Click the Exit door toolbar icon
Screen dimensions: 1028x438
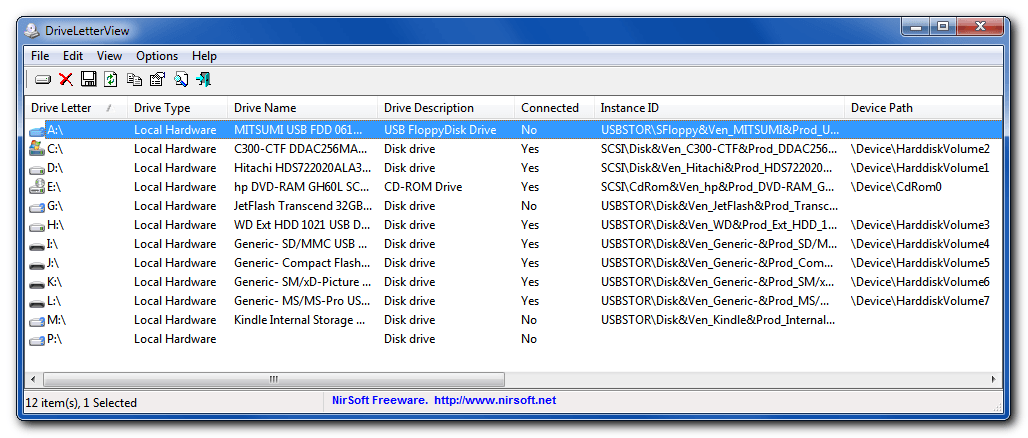click(x=204, y=79)
